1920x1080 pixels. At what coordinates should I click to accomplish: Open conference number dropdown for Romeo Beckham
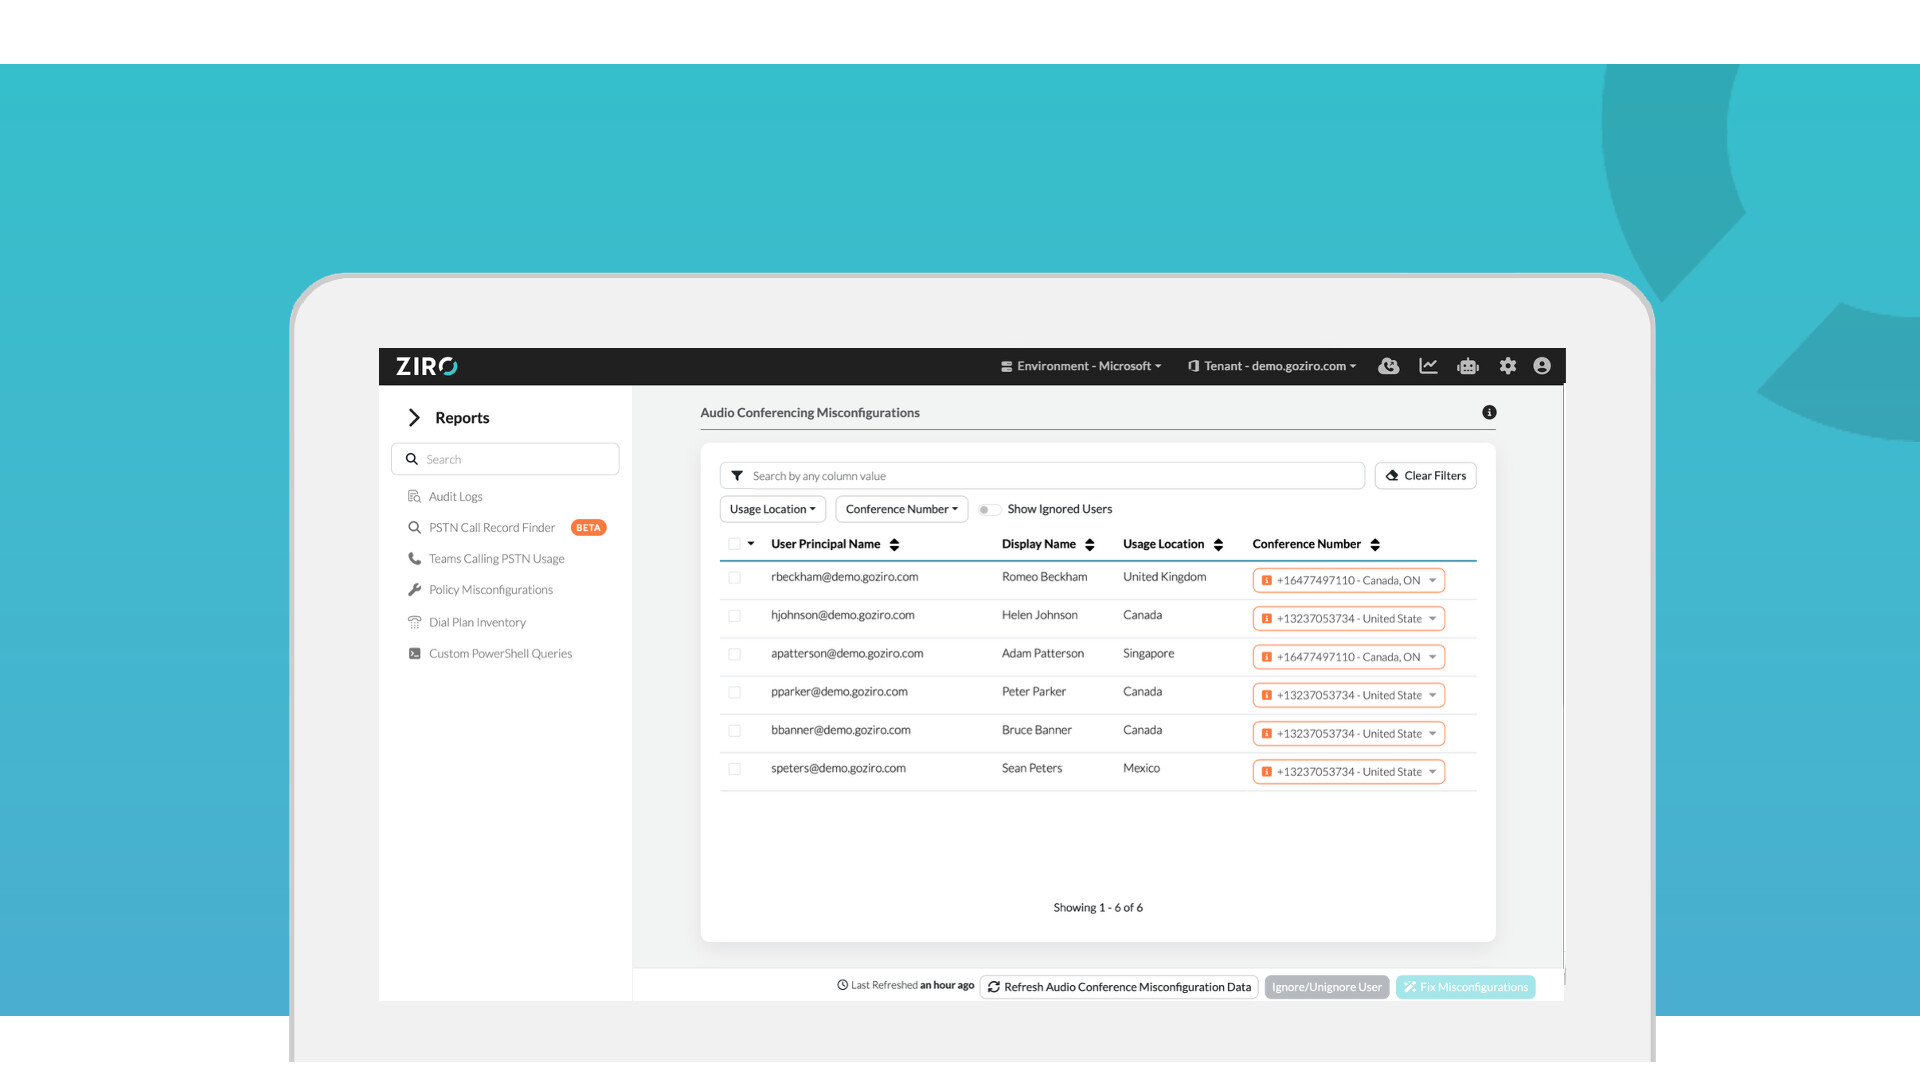click(1348, 580)
